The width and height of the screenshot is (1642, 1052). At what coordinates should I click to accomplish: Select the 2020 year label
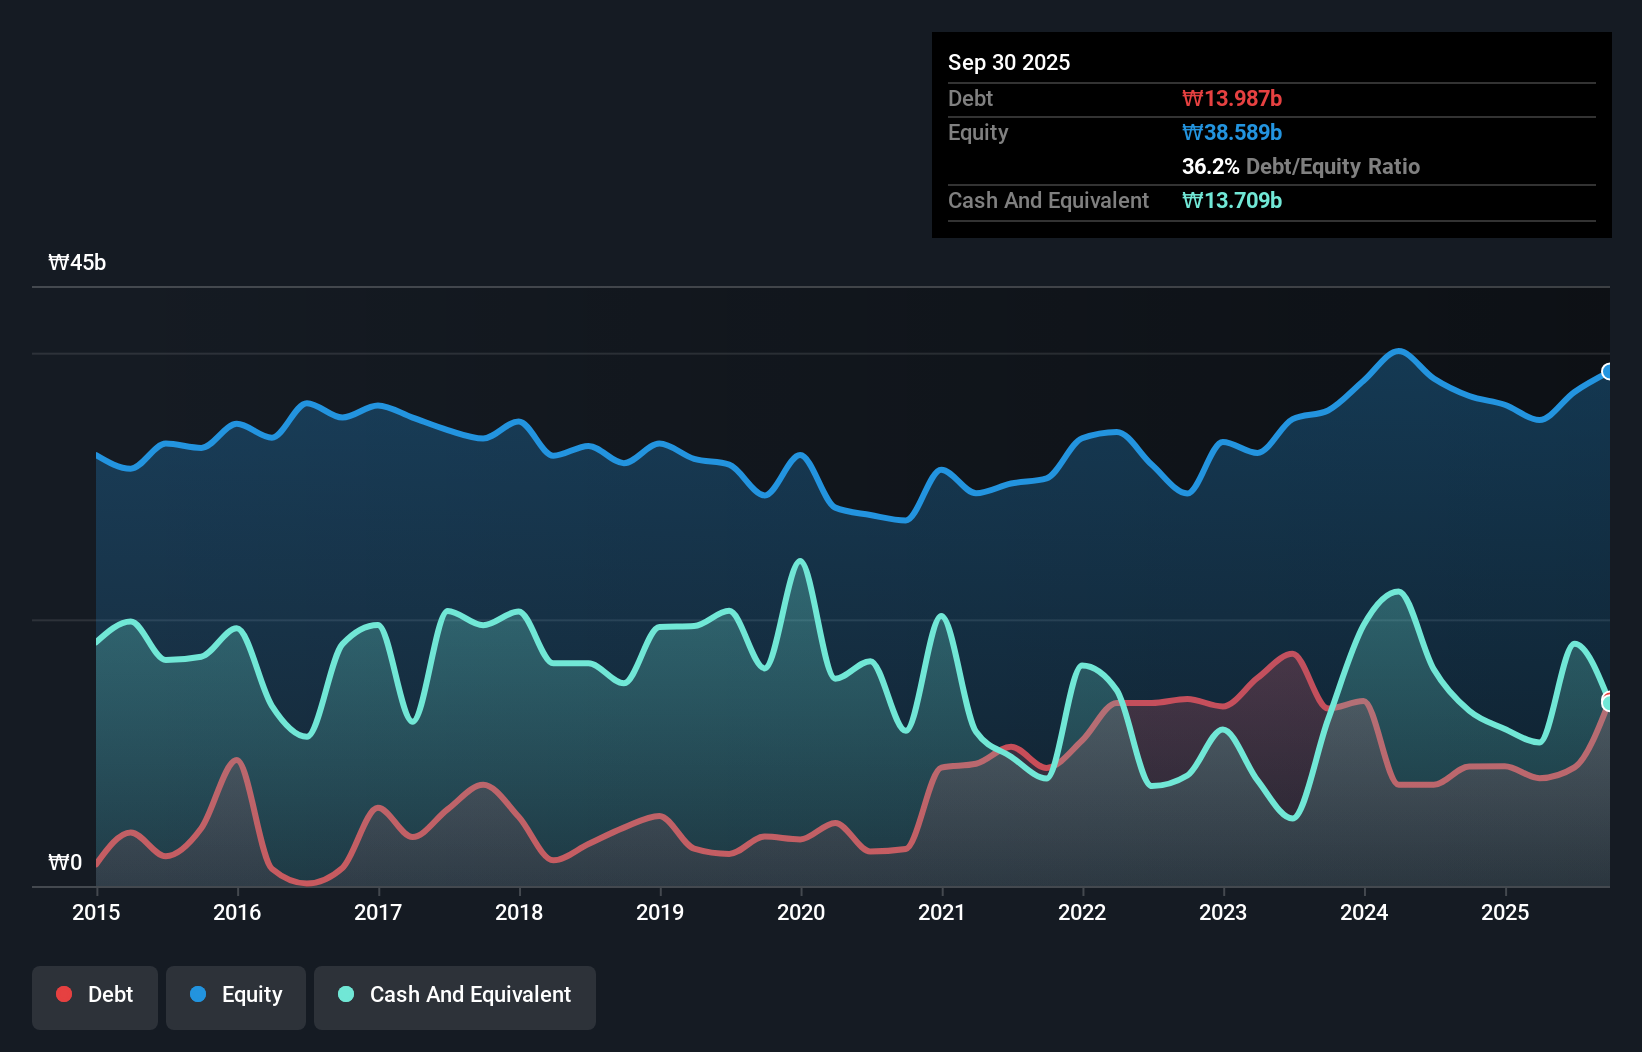pos(800,913)
